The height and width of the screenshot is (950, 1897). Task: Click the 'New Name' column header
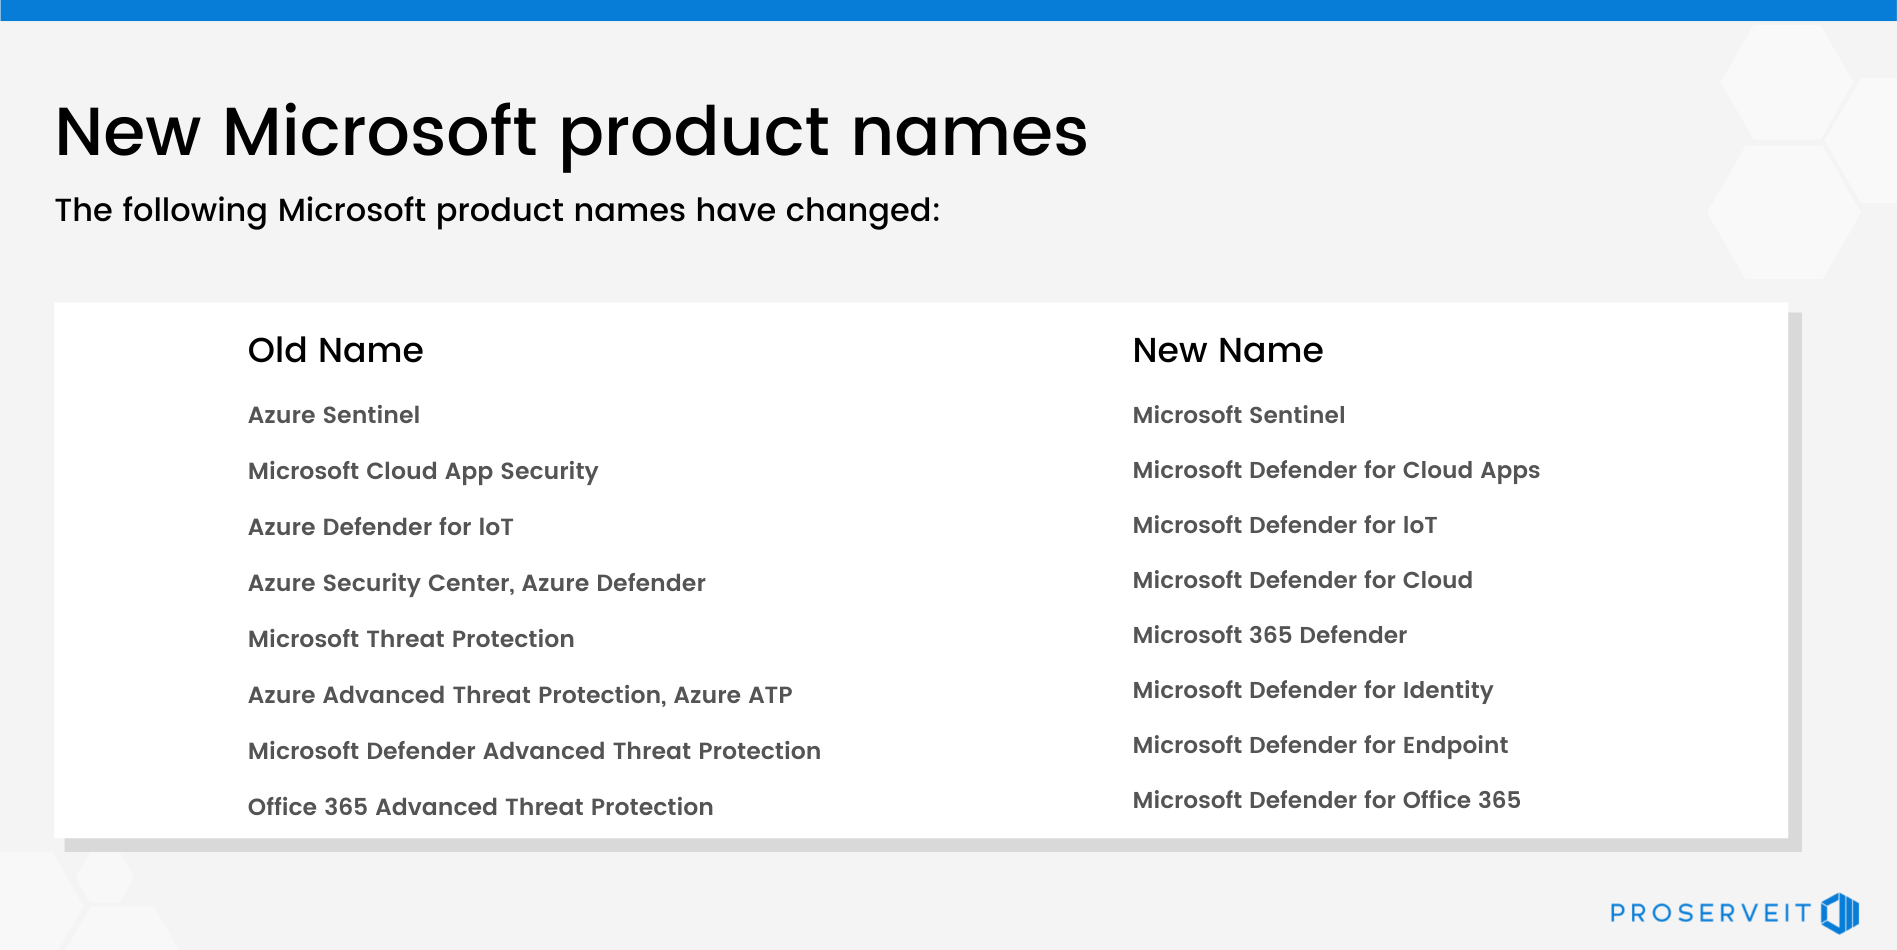(1227, 350)
